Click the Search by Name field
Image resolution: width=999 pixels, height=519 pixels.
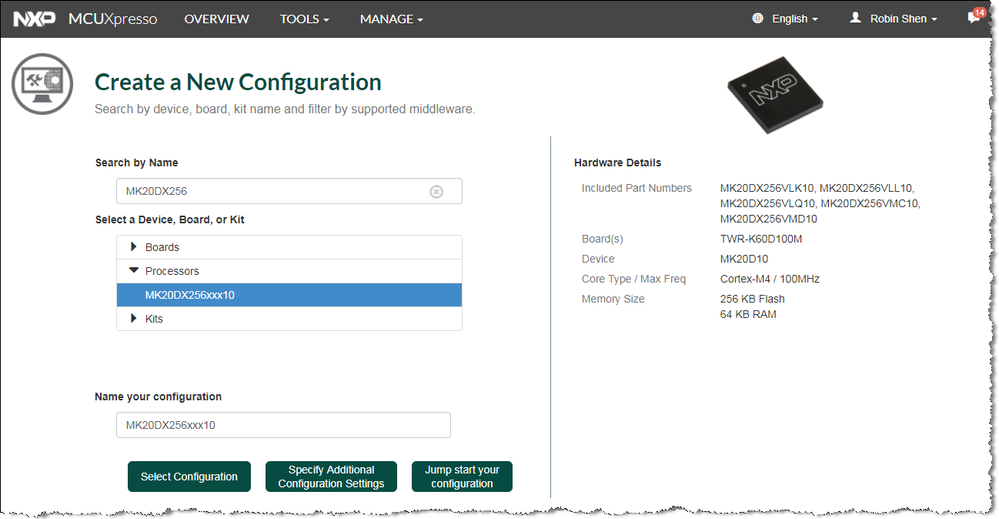[x=289, y=191]
